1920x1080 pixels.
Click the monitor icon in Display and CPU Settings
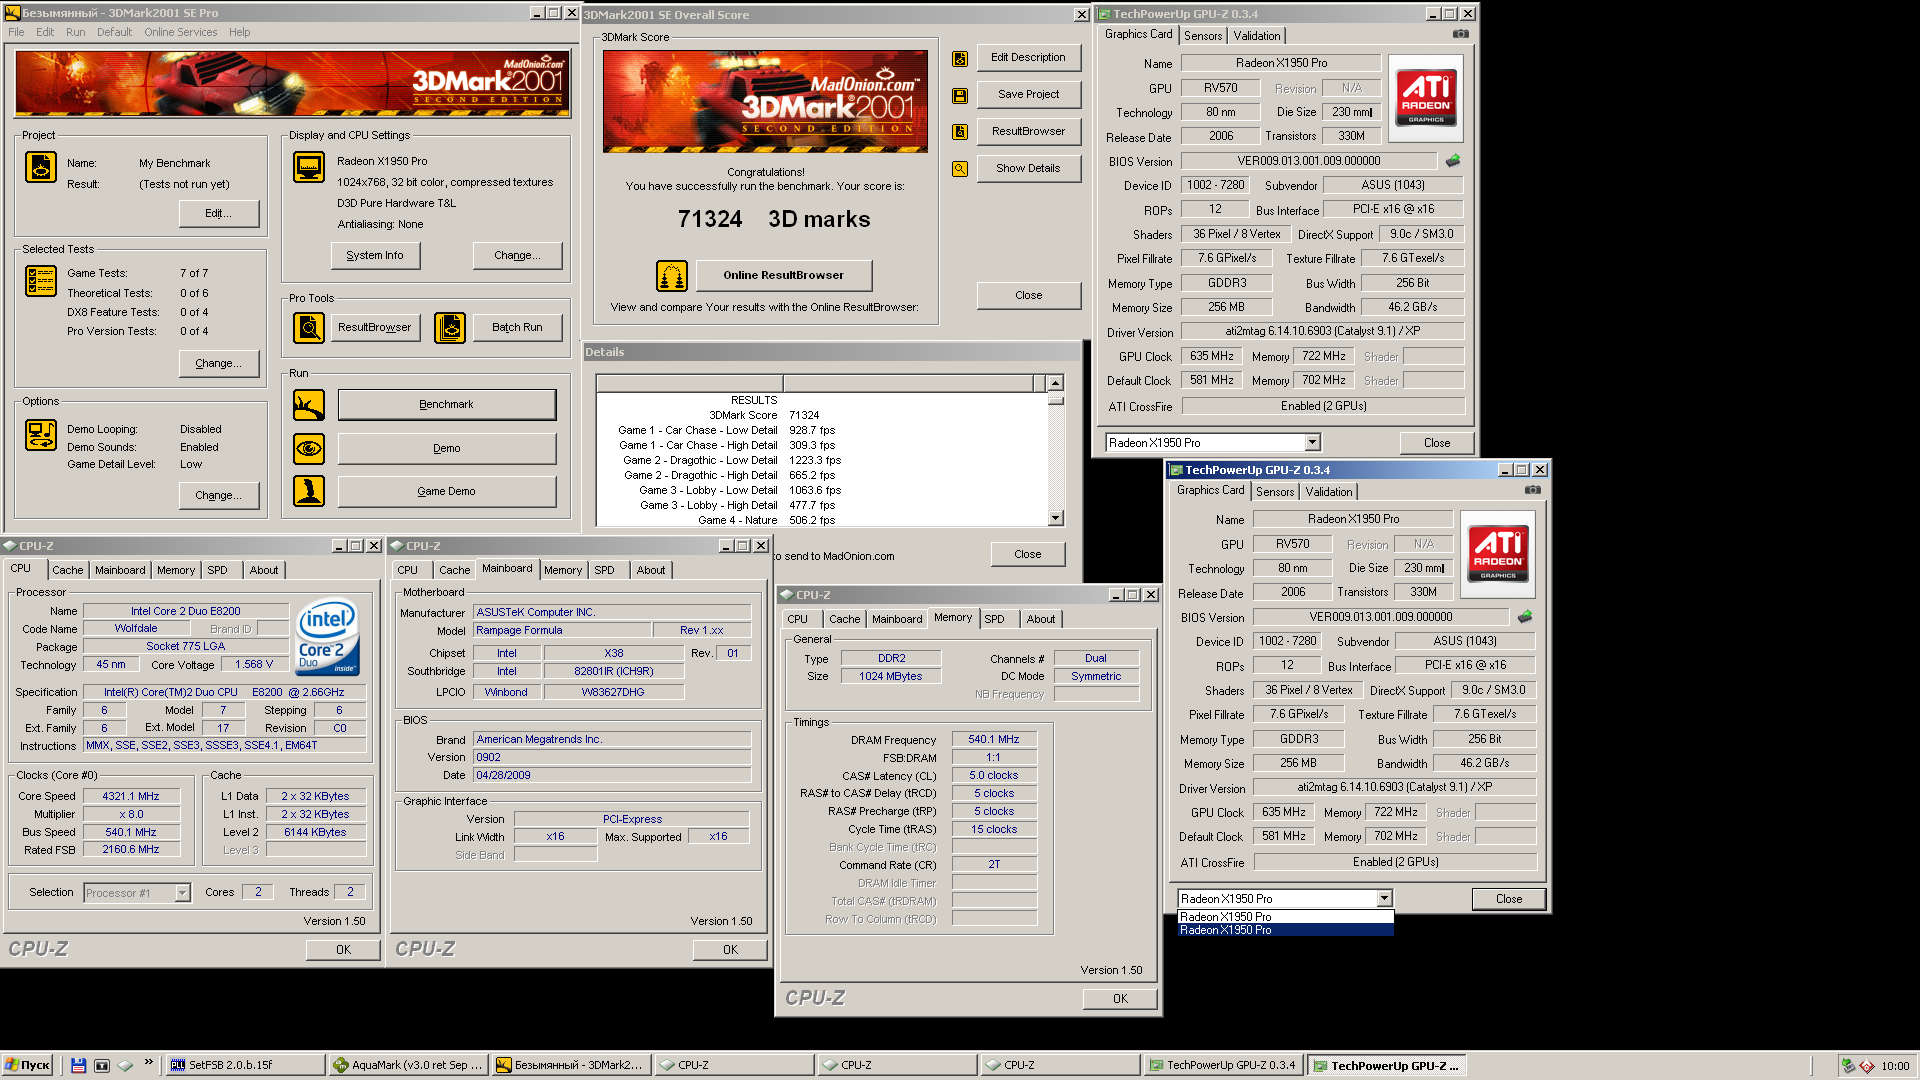point(309,167)
